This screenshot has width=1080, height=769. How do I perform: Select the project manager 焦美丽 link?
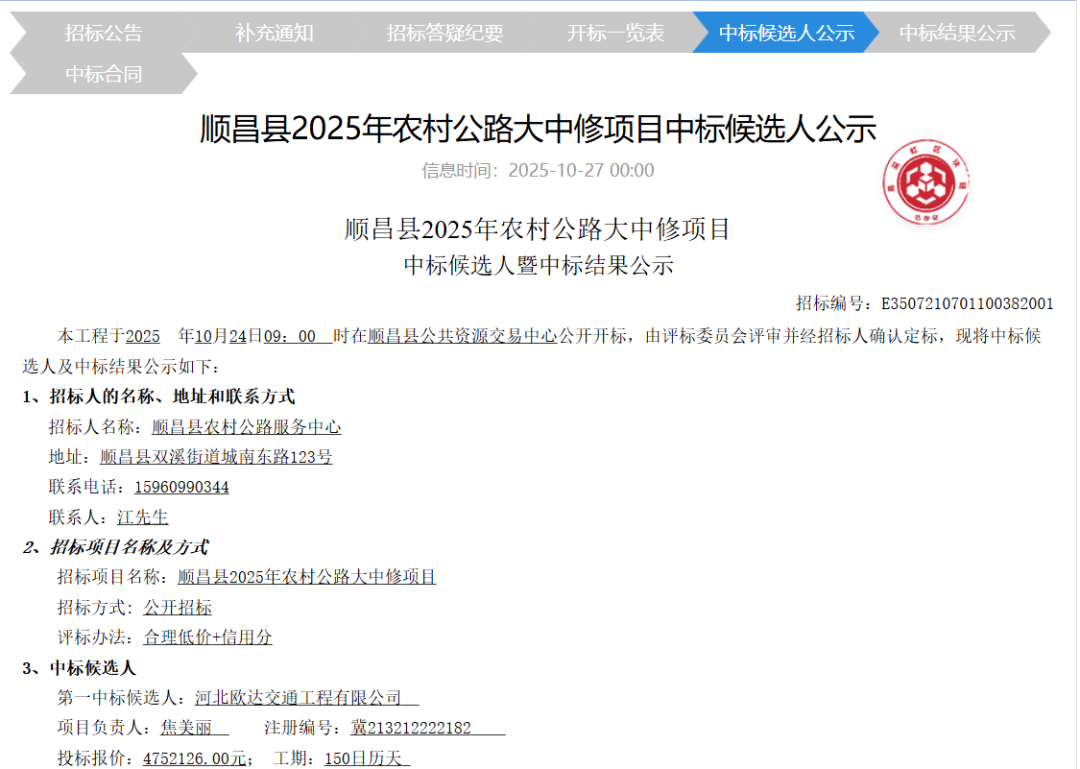pos(183,727)
